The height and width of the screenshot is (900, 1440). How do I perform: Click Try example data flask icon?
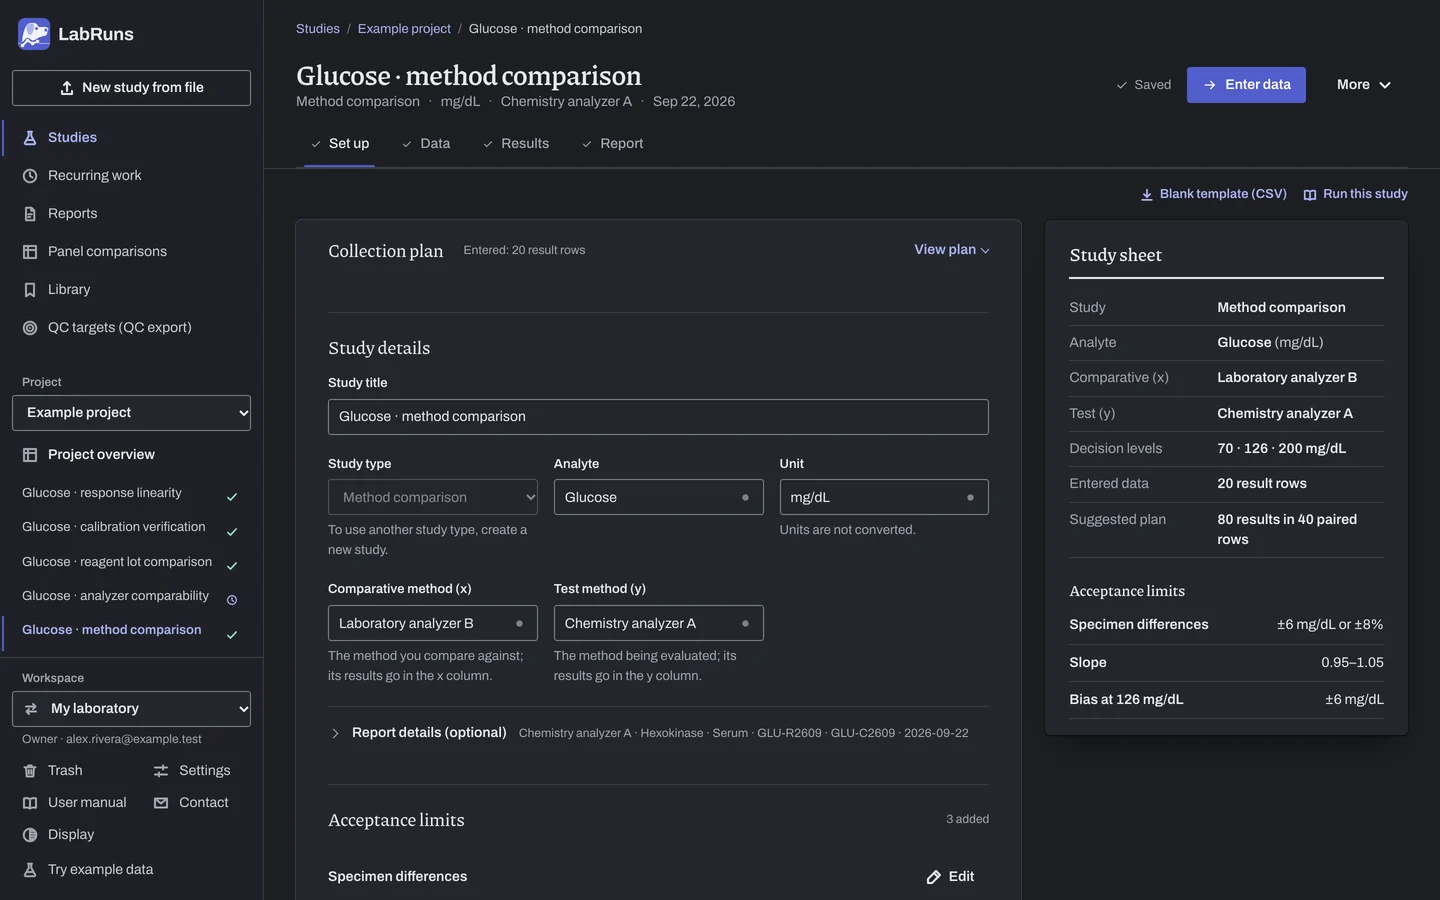click(30, 870)
